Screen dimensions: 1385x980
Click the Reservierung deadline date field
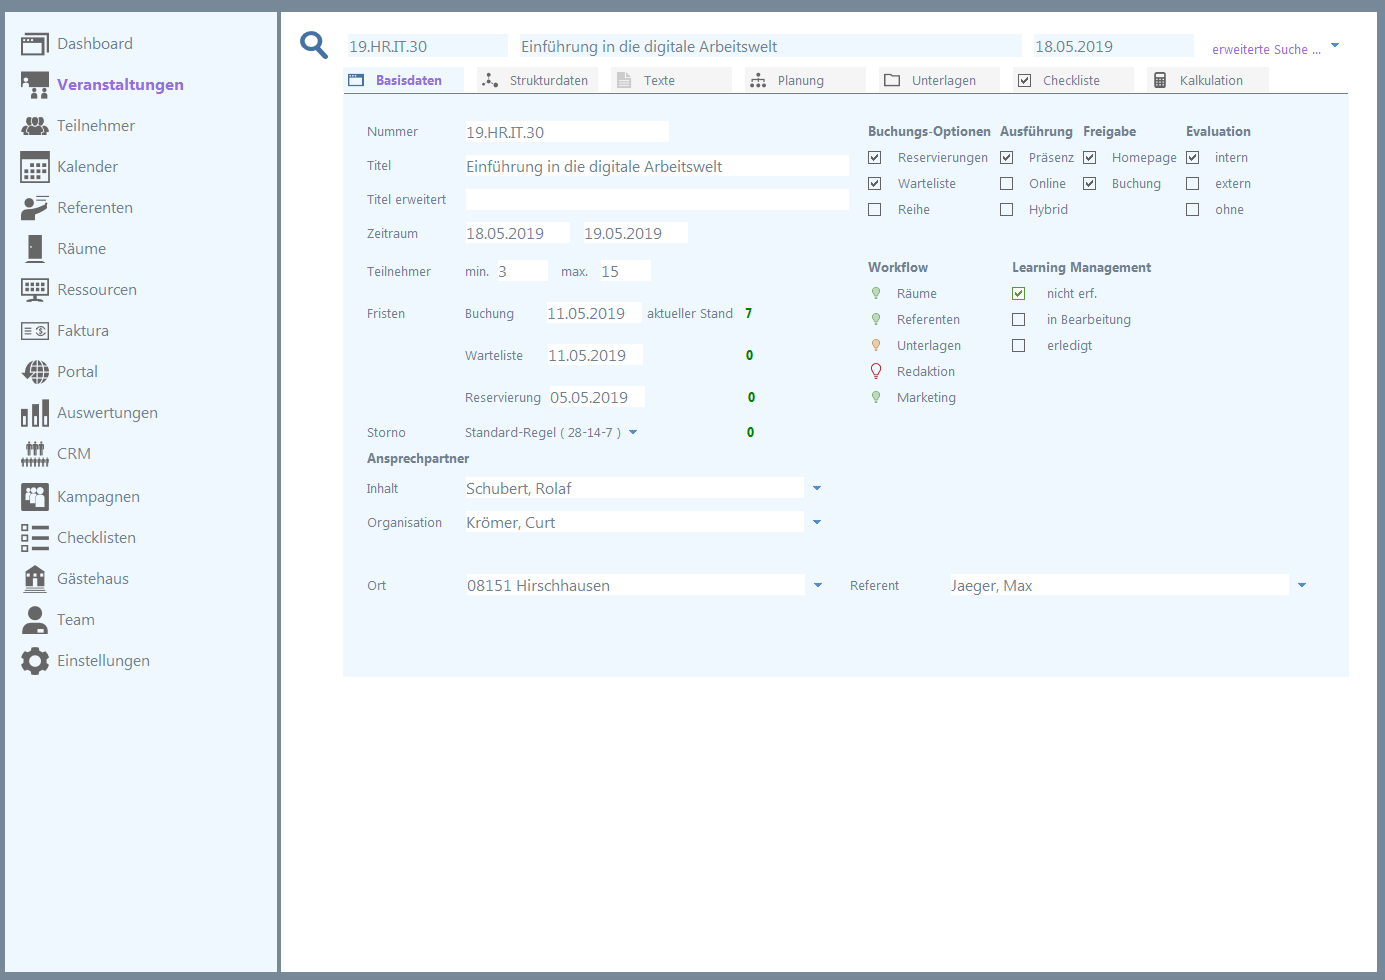597,397
